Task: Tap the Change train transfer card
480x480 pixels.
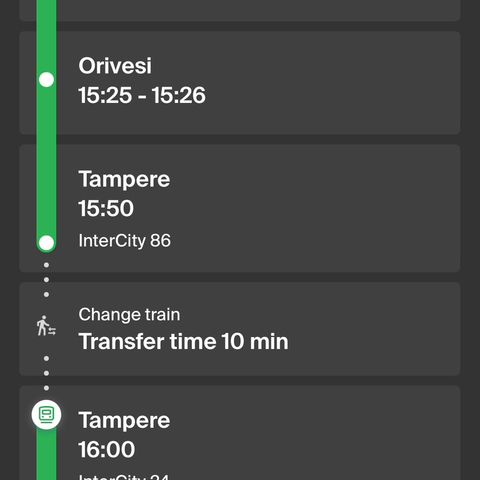Action: (240, 329)
